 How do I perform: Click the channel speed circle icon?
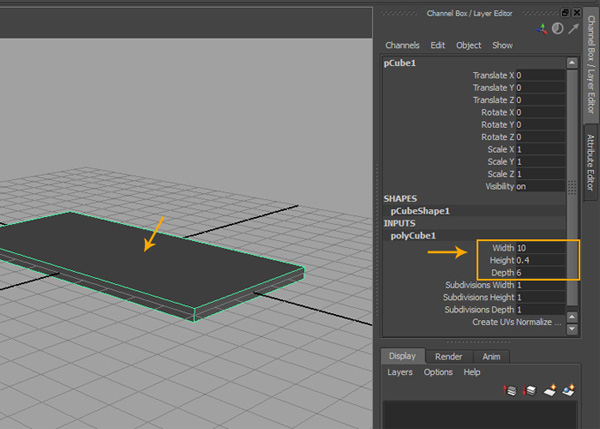click(x=557, y=29)
